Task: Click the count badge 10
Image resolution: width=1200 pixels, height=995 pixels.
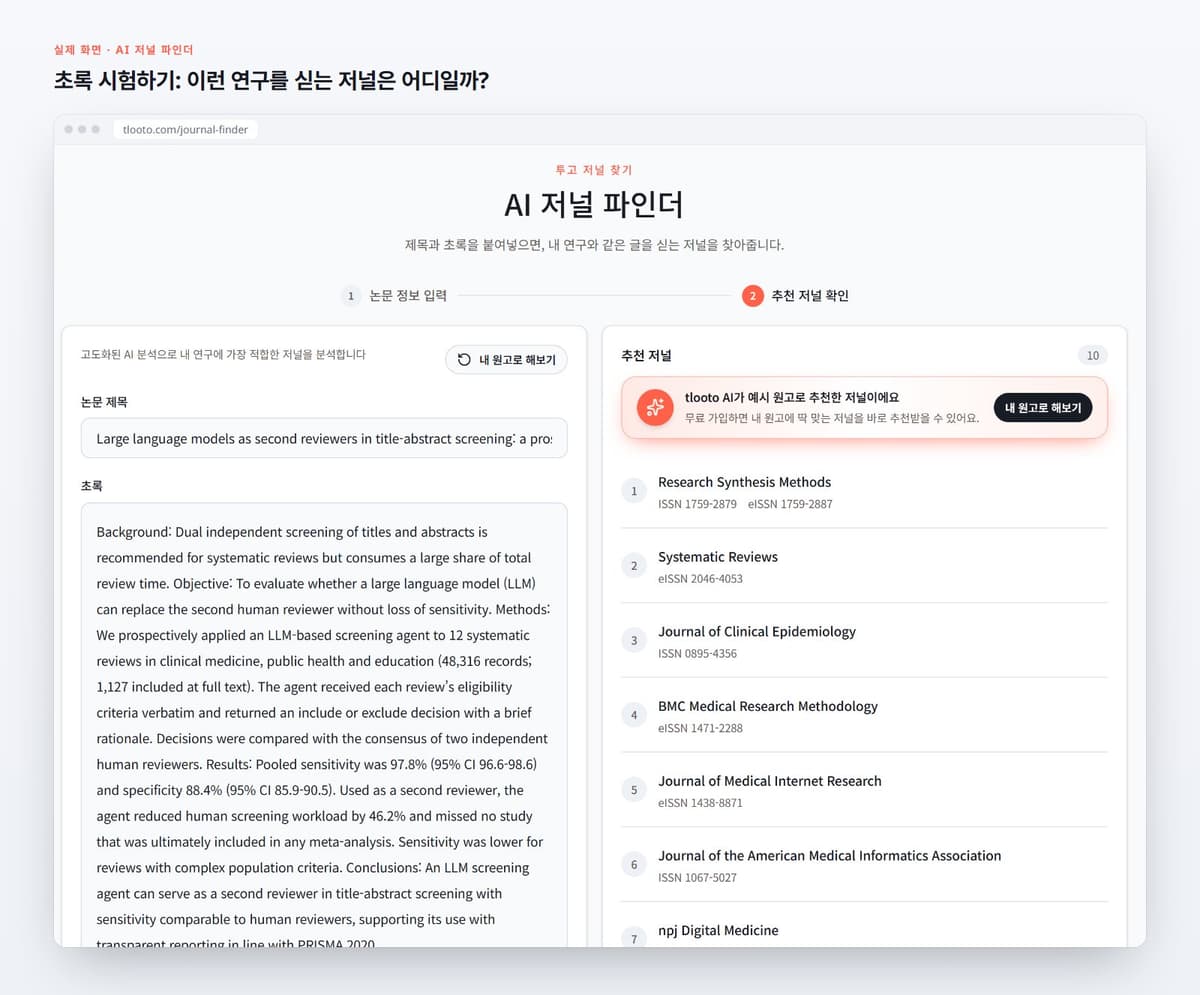Action: tap(1093, 356)
